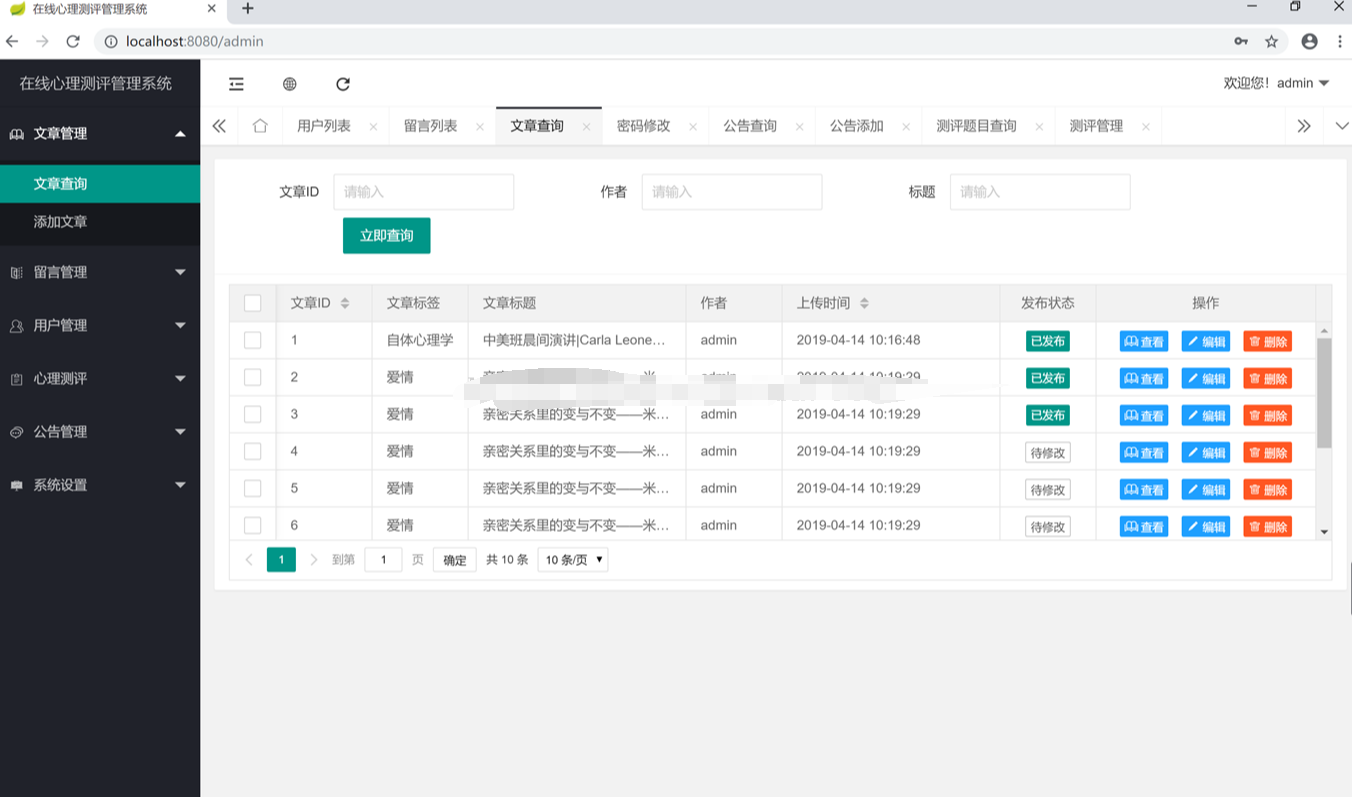Reload the page in the browser
The height and width of the screenshot is (797, 1352).
(72, 41)
